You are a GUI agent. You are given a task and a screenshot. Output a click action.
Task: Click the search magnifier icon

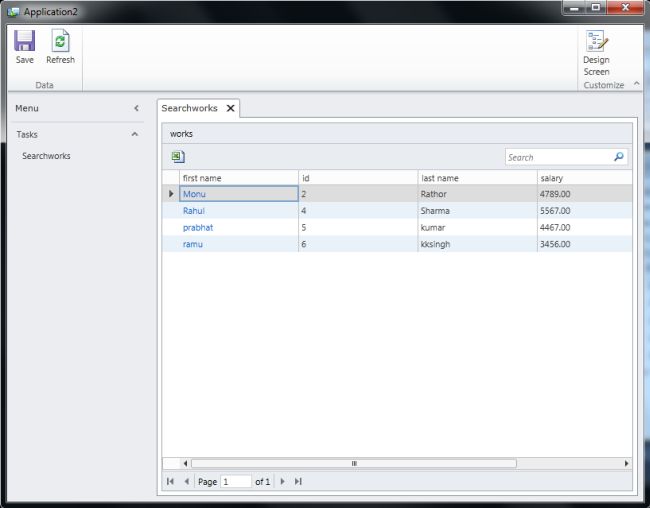[x=618, y=157]
